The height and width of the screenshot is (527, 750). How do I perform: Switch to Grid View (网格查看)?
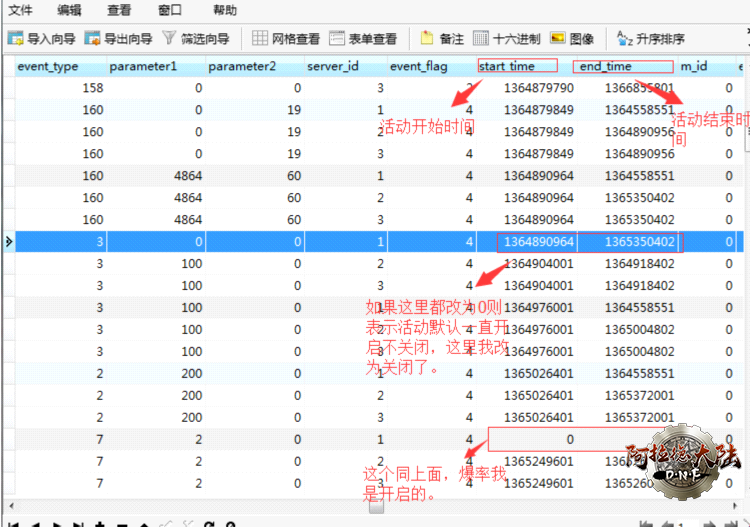[286, 39]
